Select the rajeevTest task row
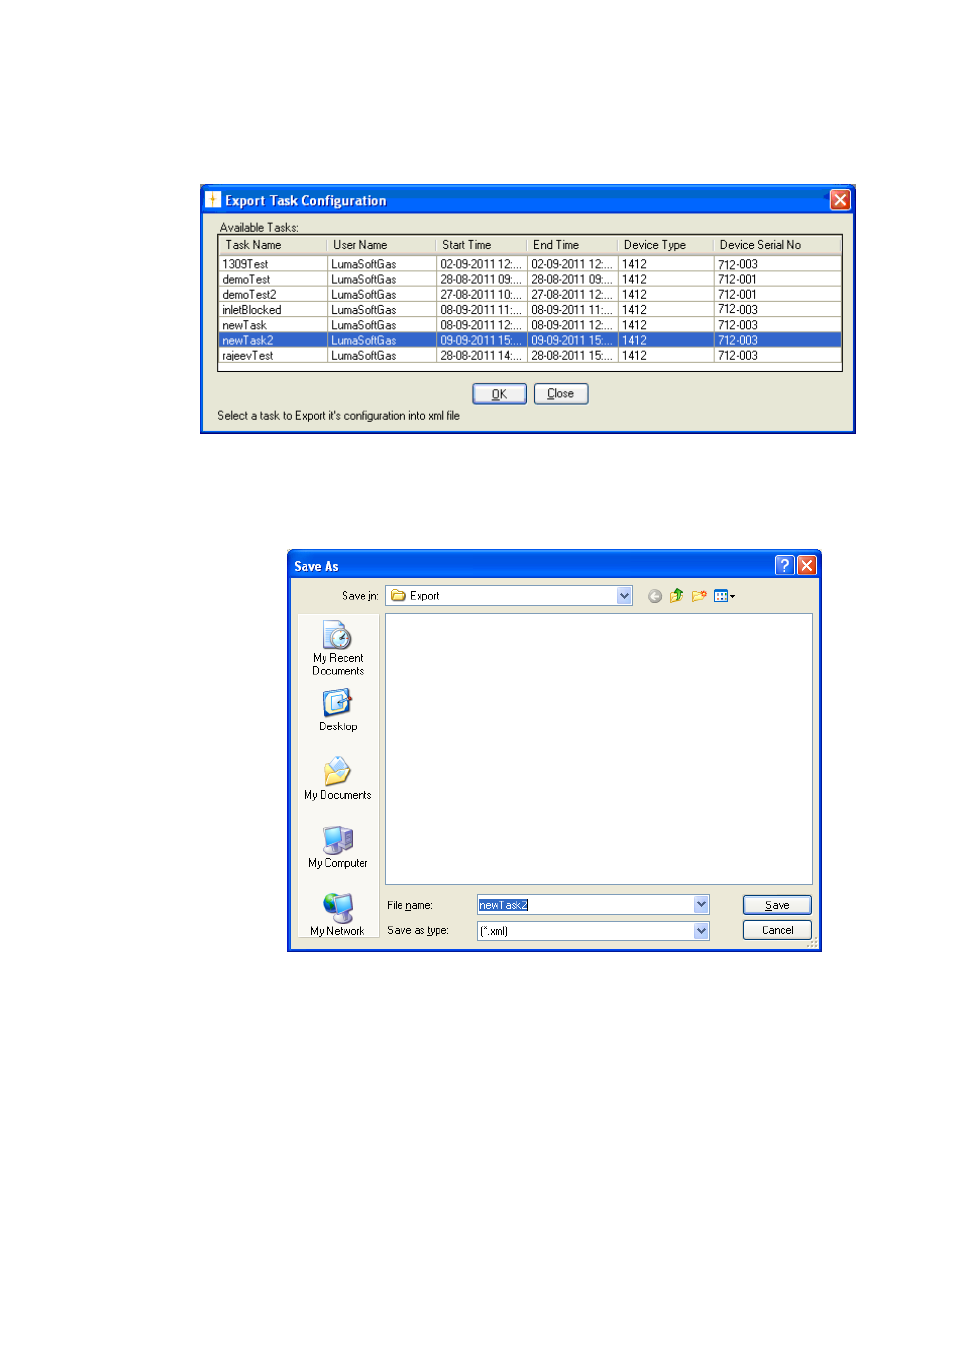The height and width of the screenshot is (1350, 955). (x=530, y=355)
